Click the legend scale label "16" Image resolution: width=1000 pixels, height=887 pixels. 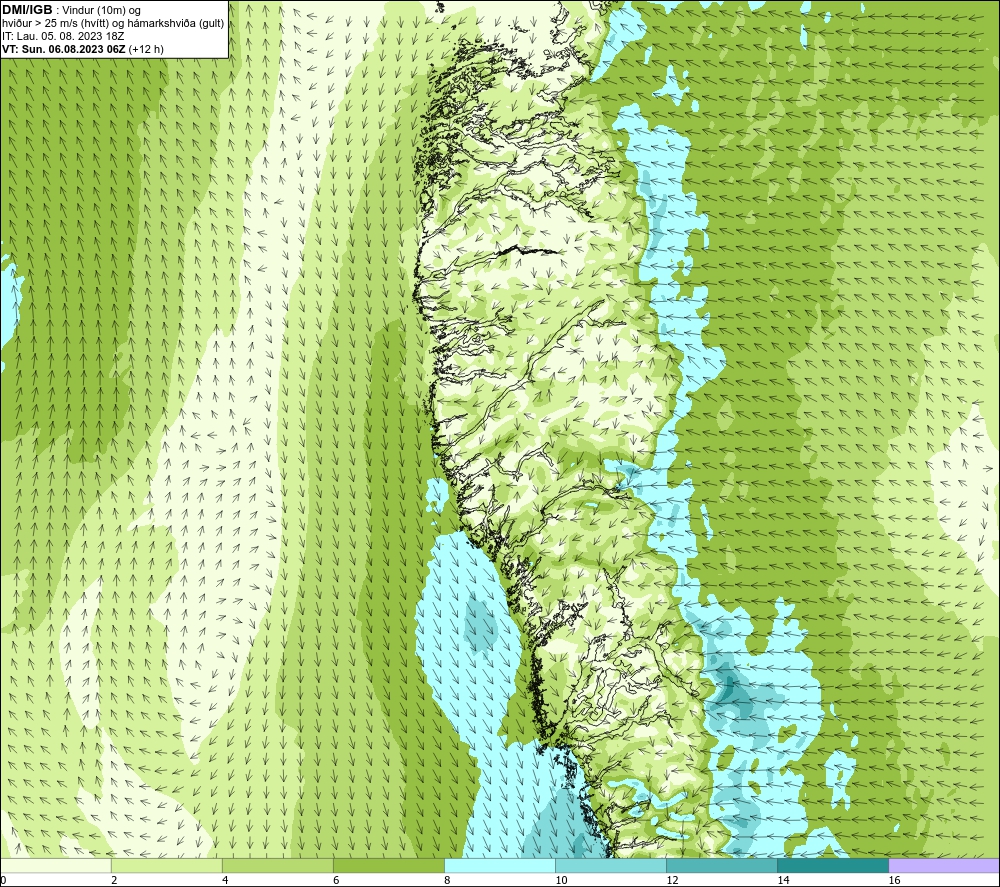894,881
